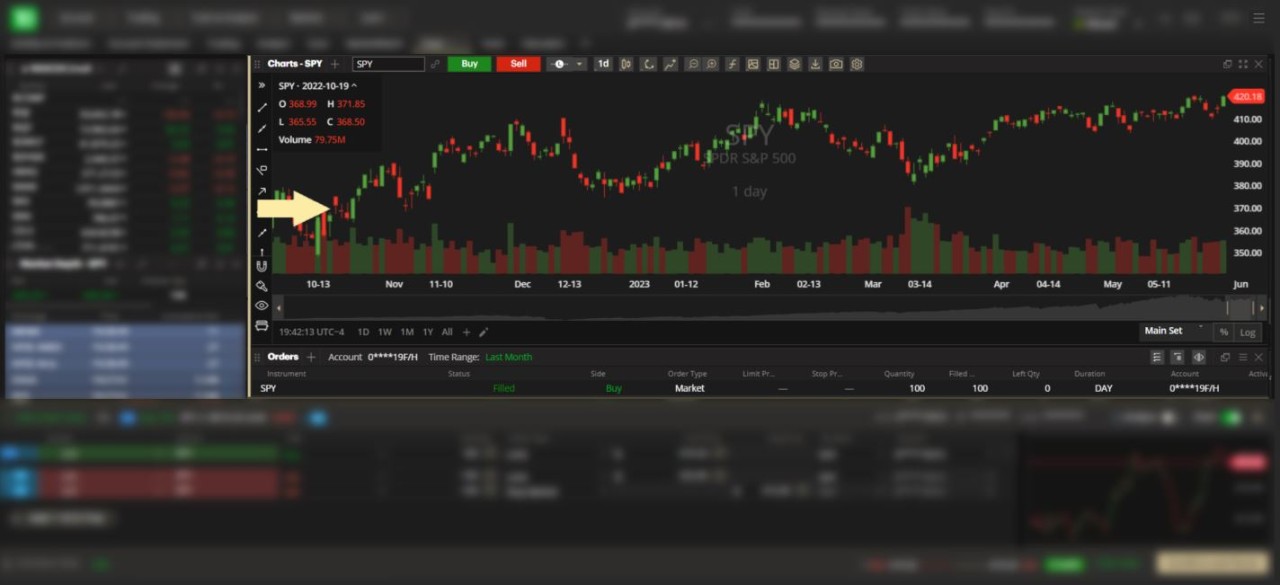Sort by the Order Type column header
The height and width of the screenshot is (585, 1280).
(x=687, y=374)
